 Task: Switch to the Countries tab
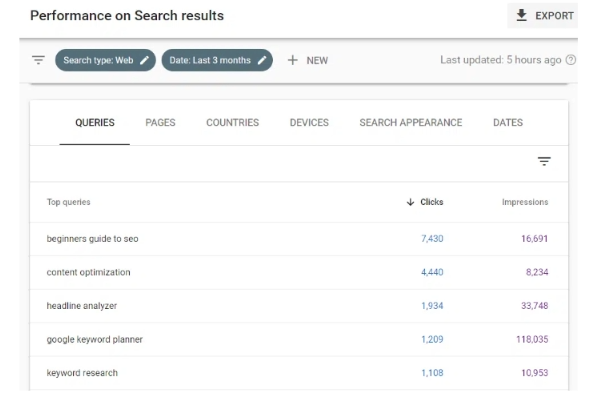click(232, 123)
